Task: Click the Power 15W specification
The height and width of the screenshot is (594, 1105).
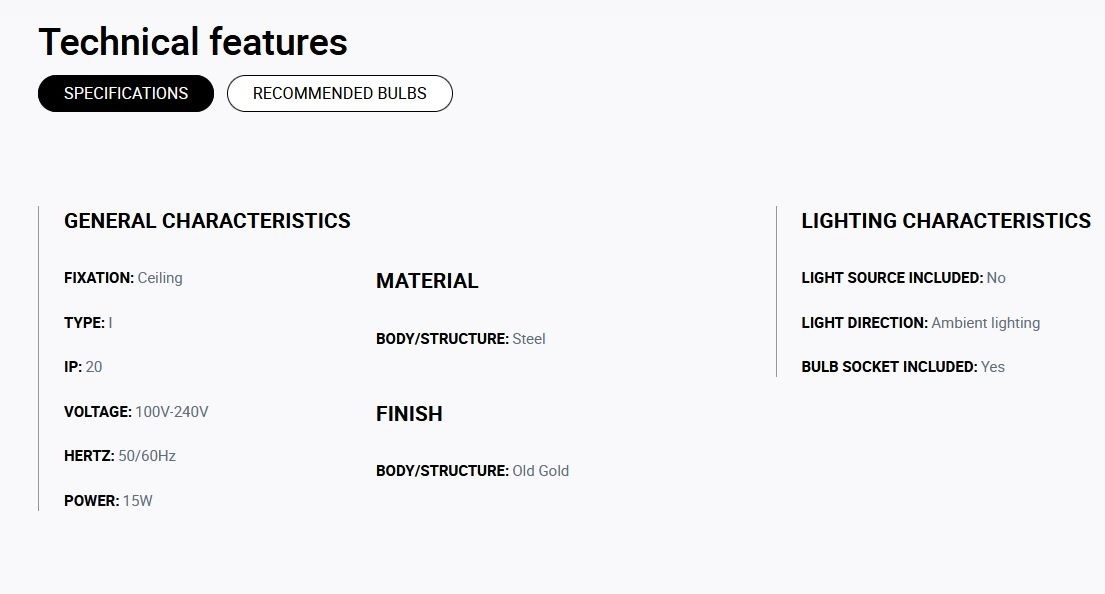Action: [109, 501]
